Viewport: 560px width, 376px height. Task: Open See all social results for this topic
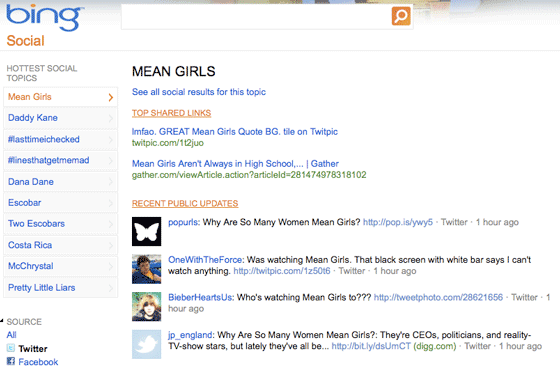199,92
